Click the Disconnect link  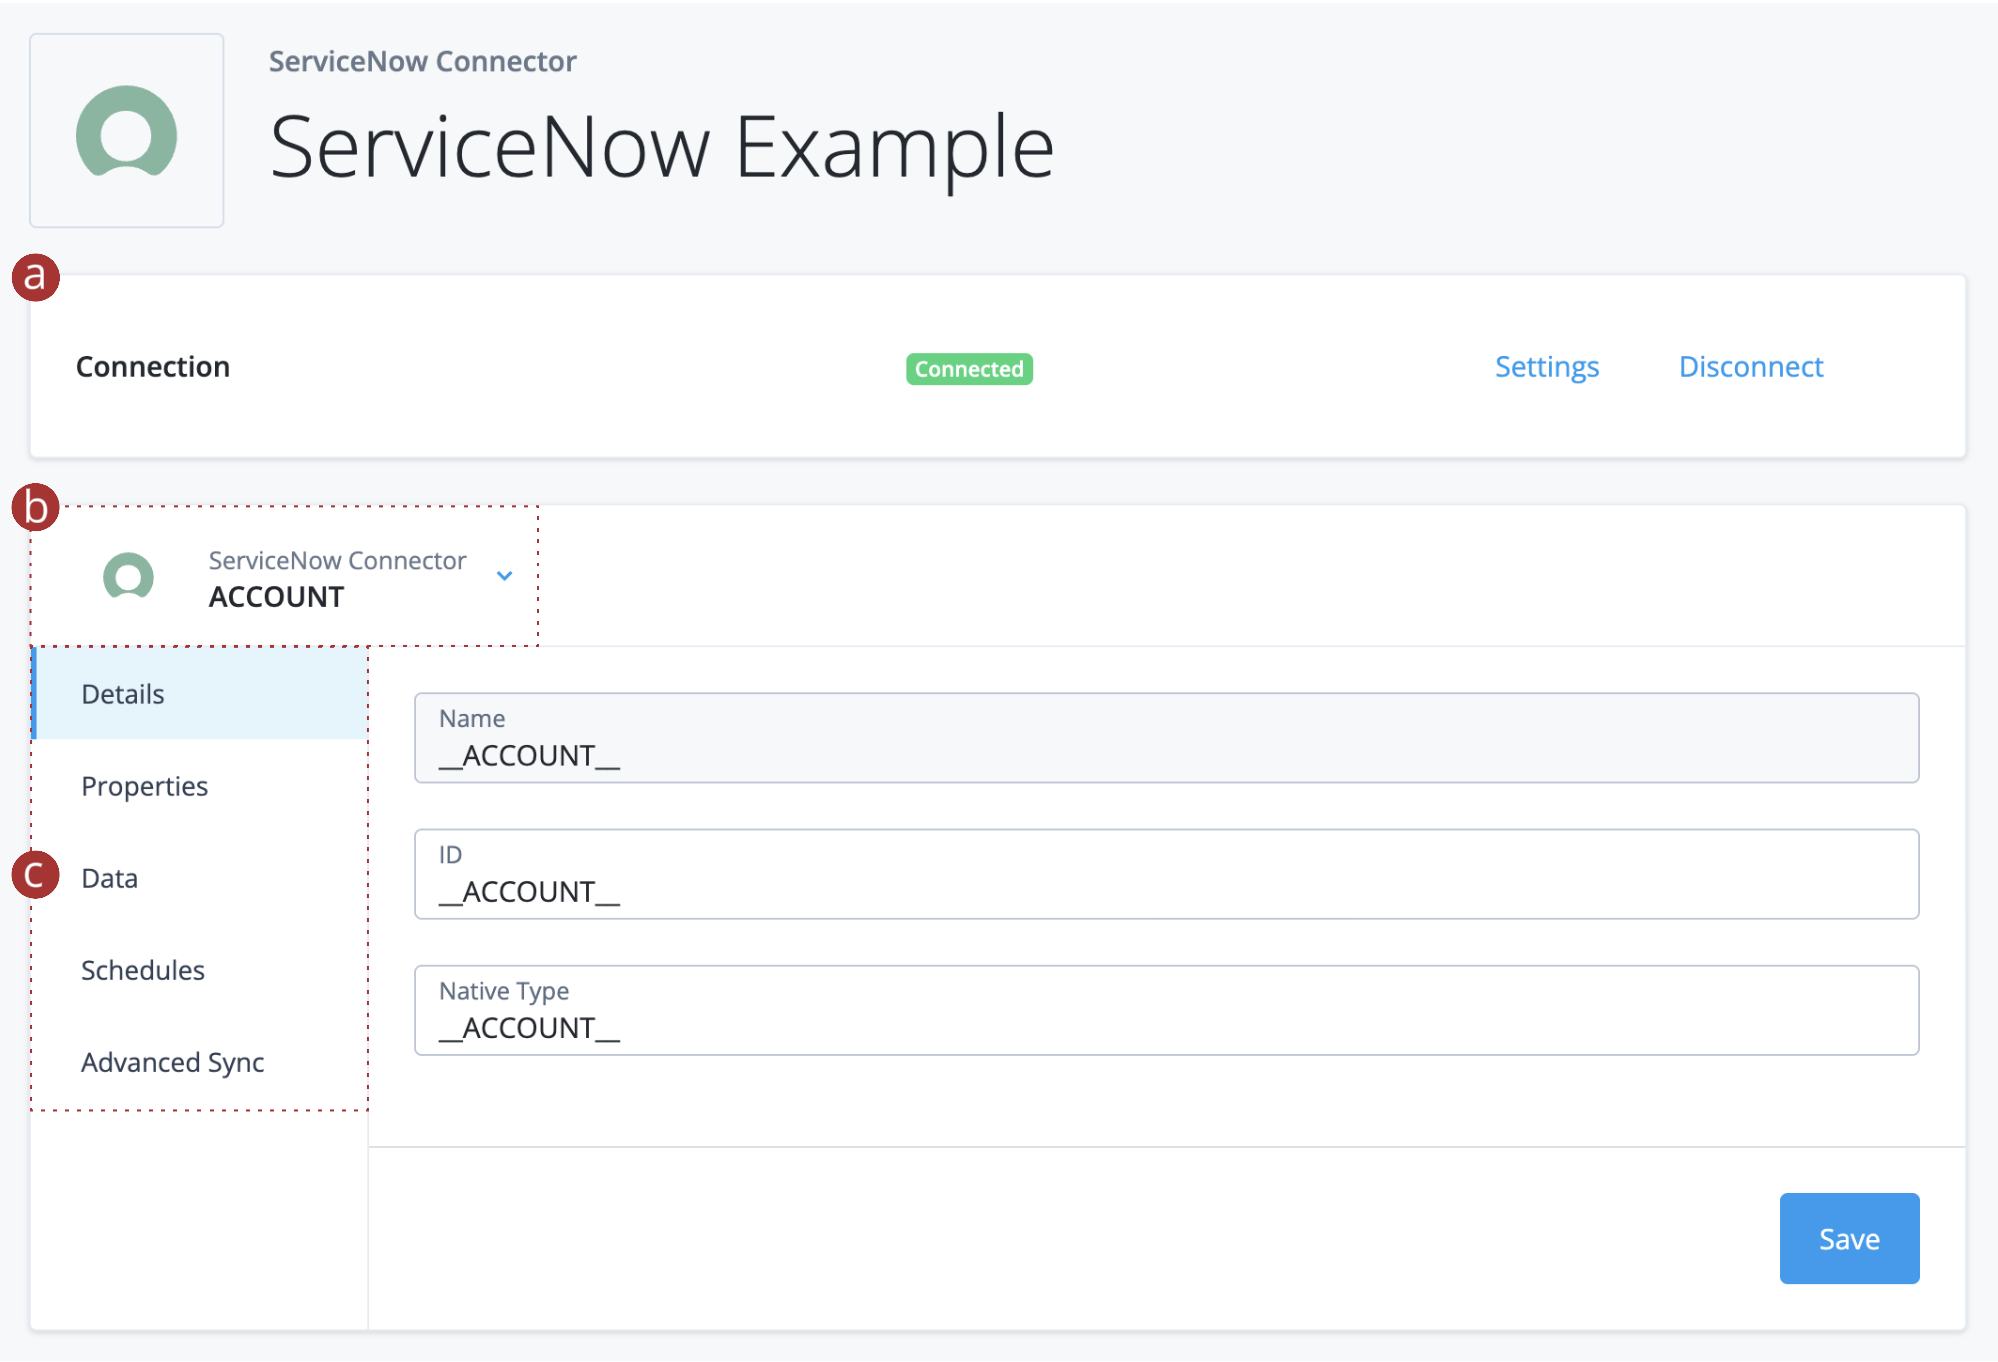1751,367
